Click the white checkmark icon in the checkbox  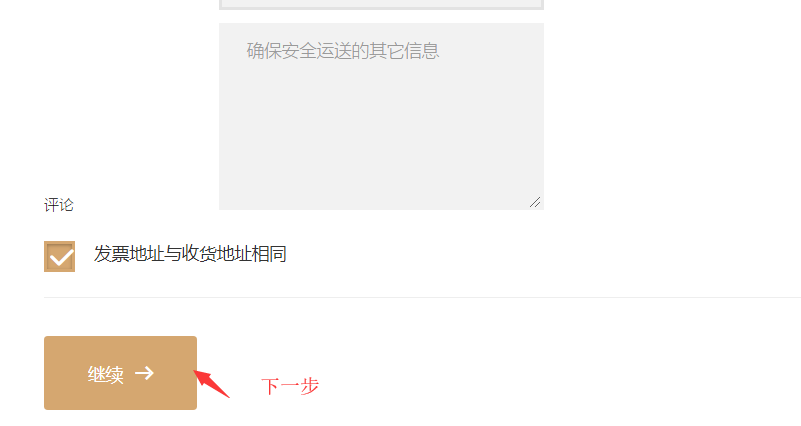click(x=61, y=257)
